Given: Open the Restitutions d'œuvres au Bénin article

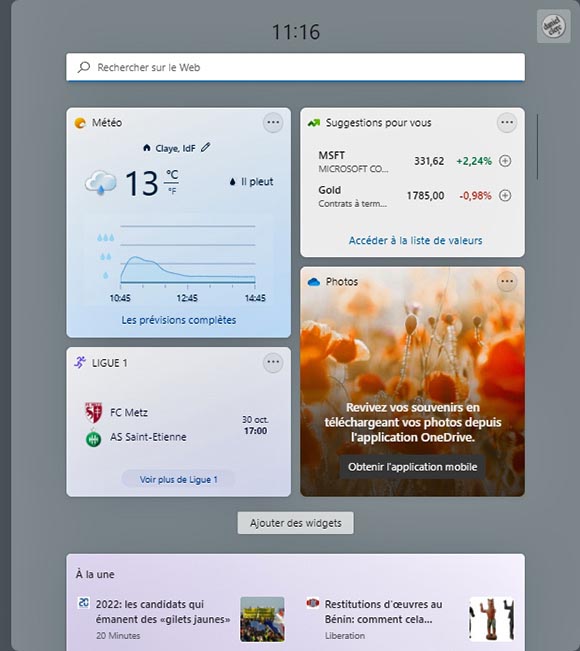Looking at the screenshot, I should coord(383,612).
